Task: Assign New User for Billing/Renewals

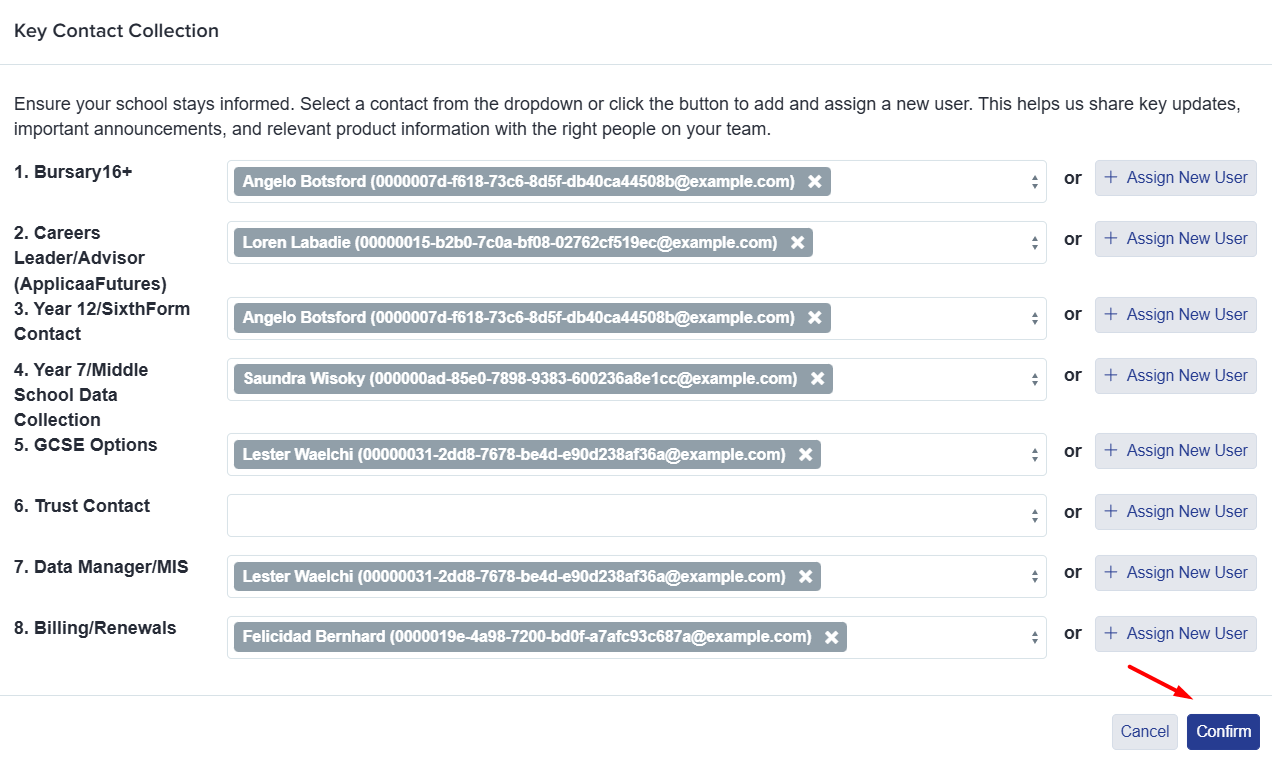Action: tap(1176, 634)
